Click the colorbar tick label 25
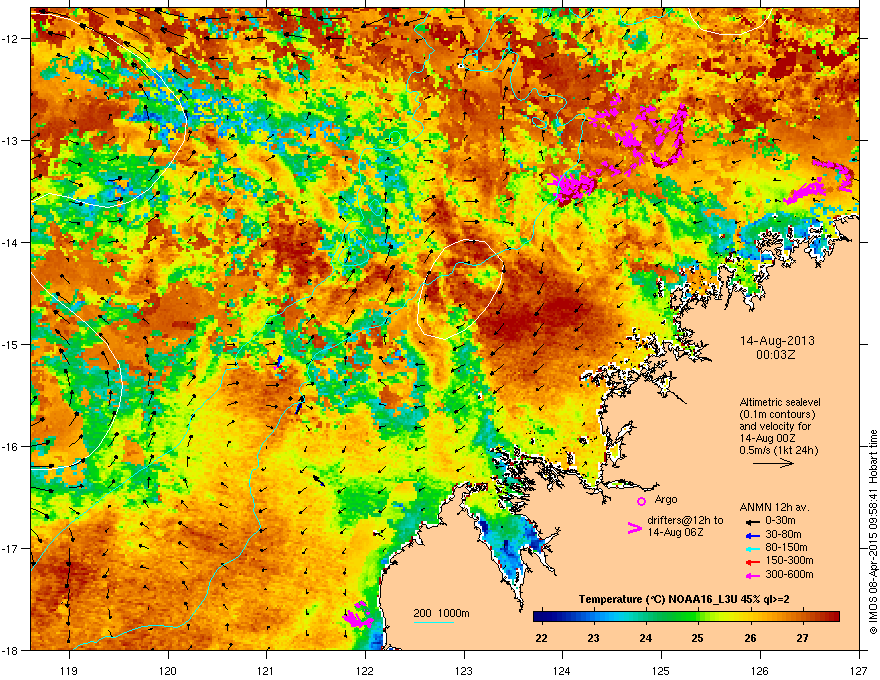The image size is (880, 680). pos(698,638)
